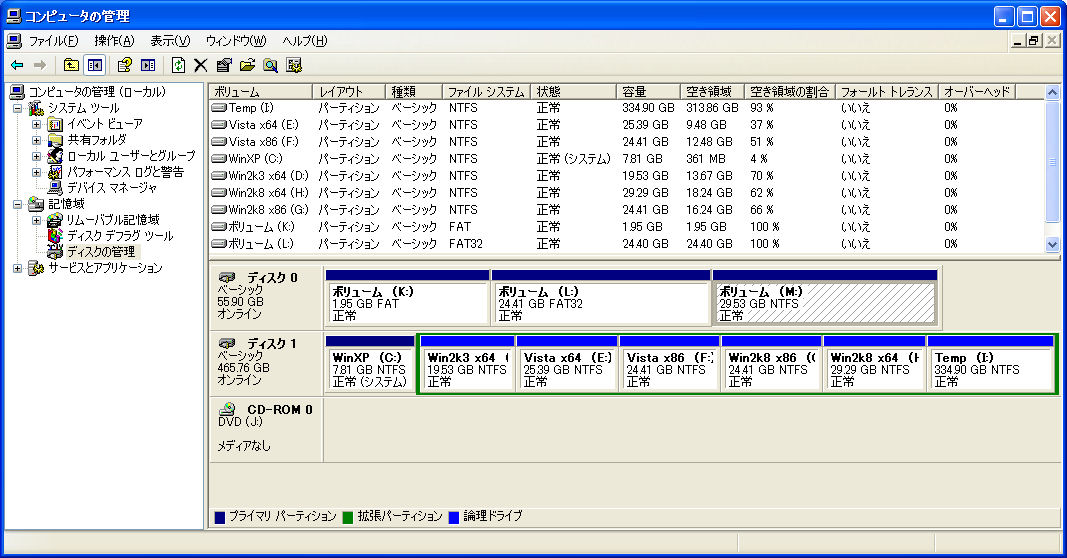Select Win2k3 x64 (D:) volume list row
This screenshot has height=558, width=1067.
pos(626,176)
